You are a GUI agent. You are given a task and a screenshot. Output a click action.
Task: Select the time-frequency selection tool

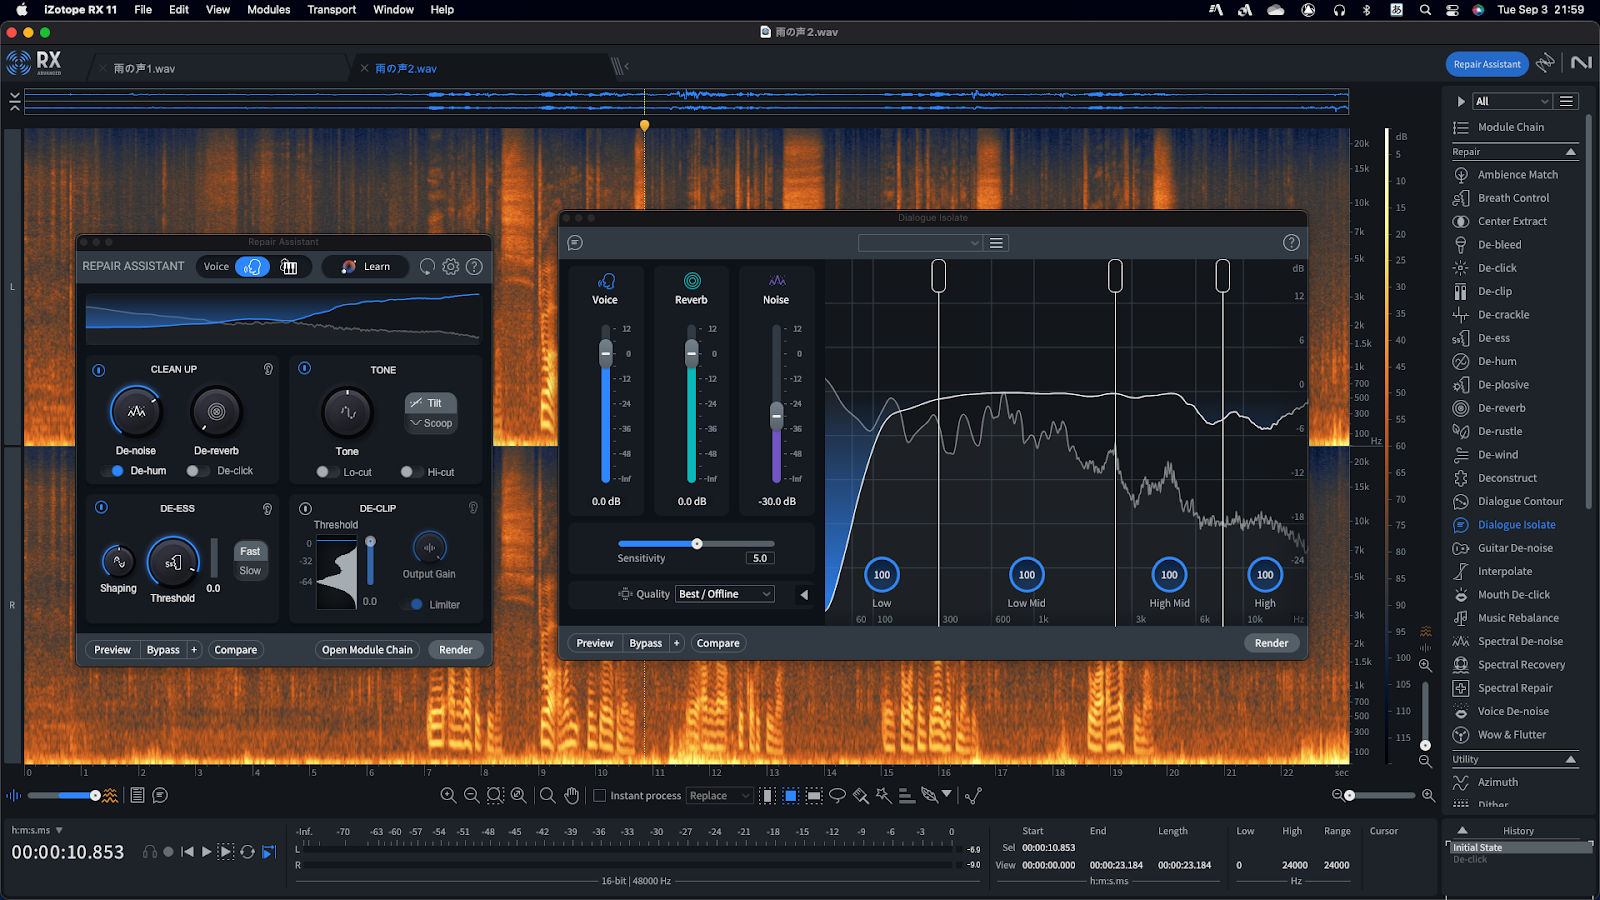[x=790, y=796]
